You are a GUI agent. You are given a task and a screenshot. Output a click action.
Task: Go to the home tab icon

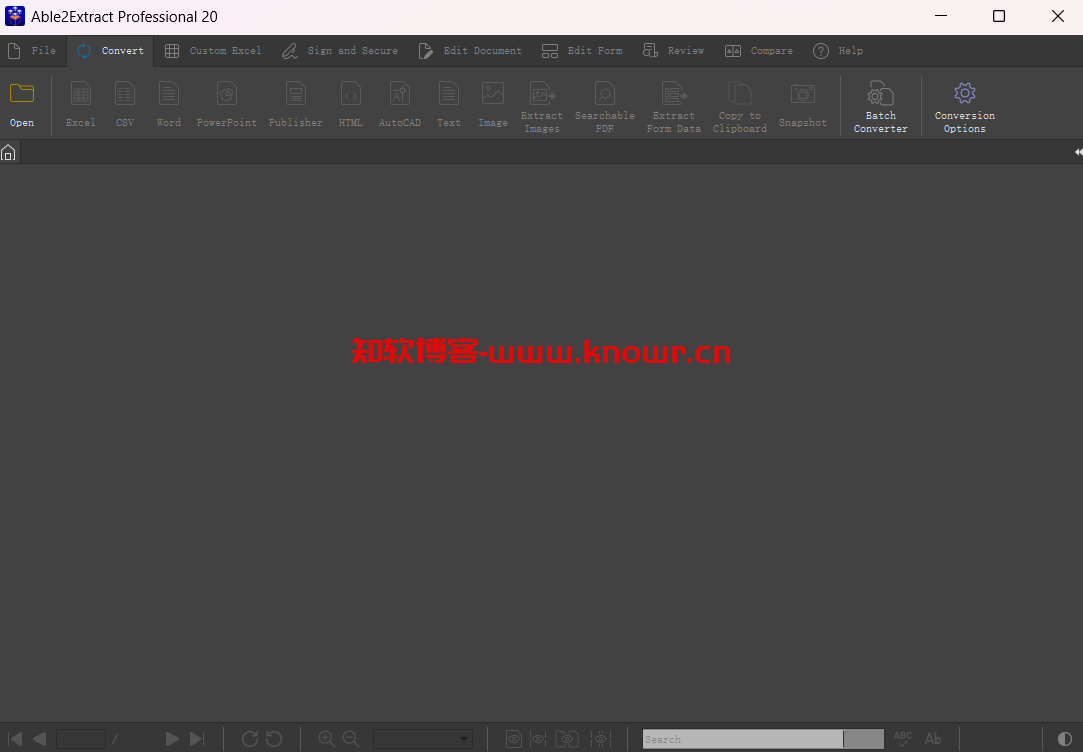pyautogui.click(x=8, y=153)
